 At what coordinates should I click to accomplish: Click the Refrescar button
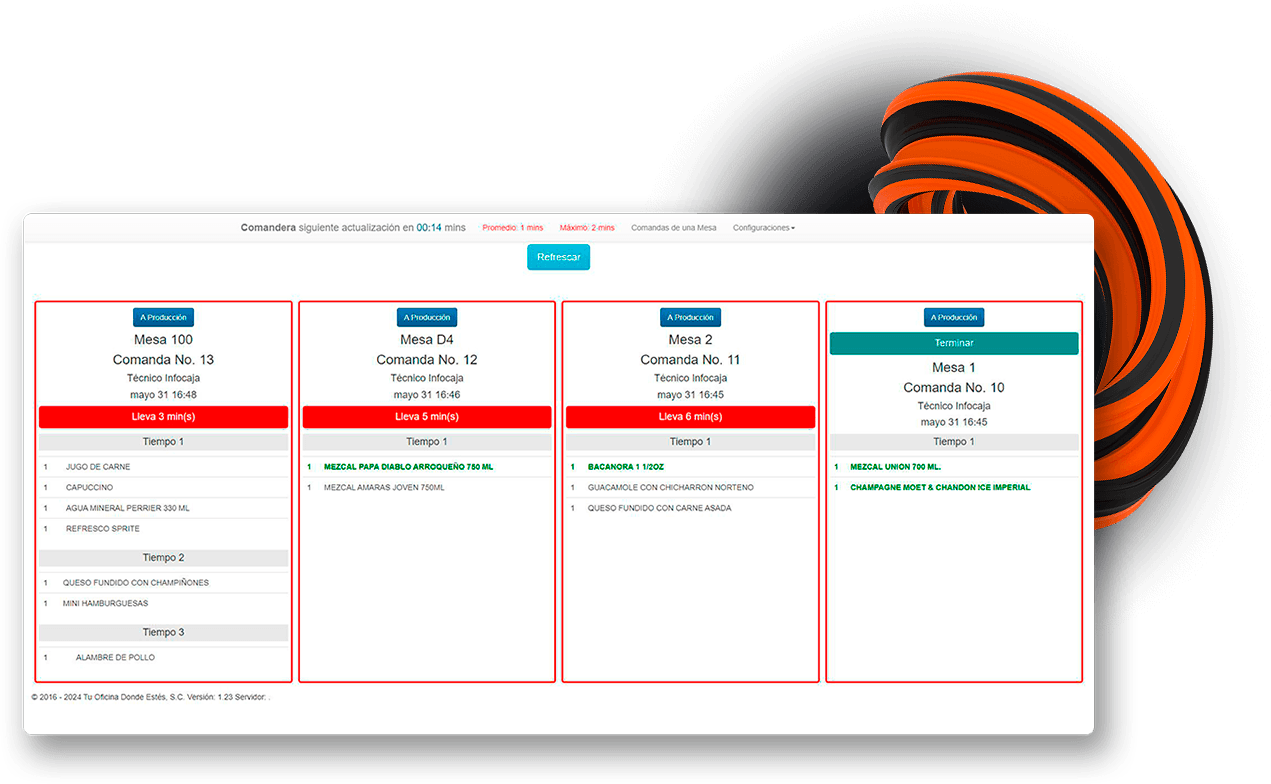(x=559, y=257)
